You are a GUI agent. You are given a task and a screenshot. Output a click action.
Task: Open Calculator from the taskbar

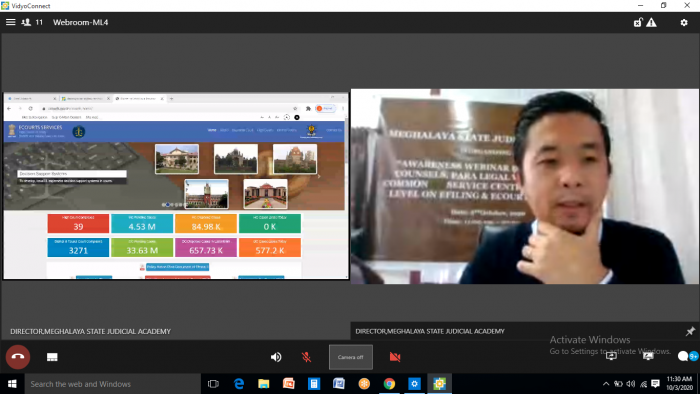[x=314, y=384]
